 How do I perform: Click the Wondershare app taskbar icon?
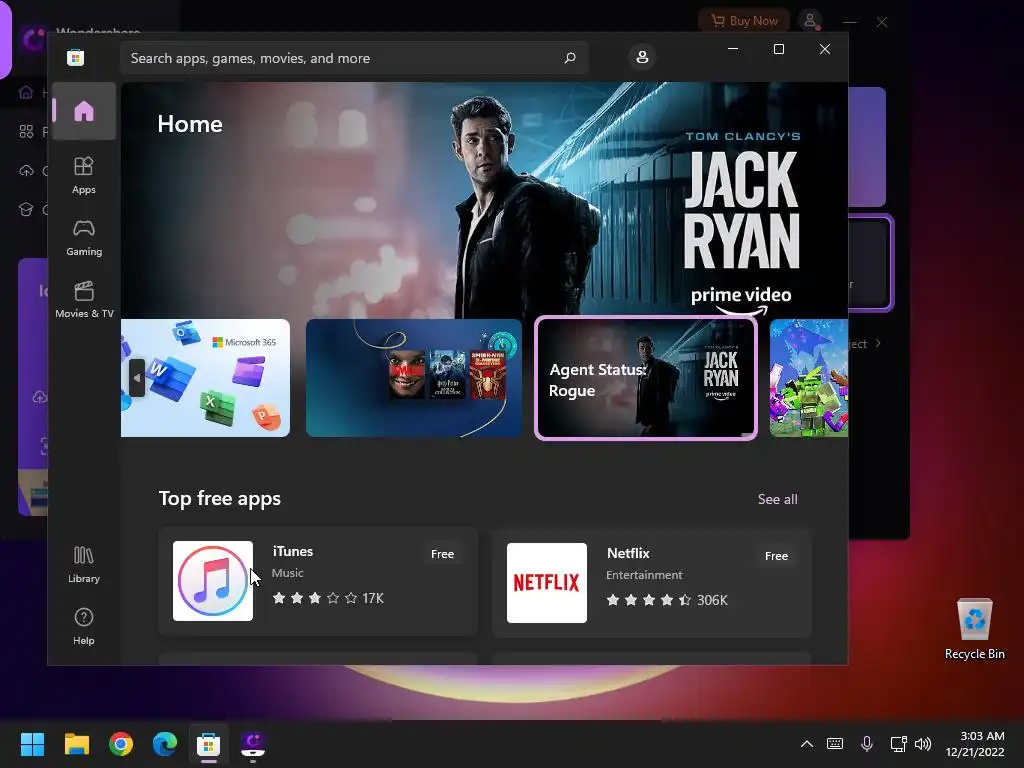253,744
